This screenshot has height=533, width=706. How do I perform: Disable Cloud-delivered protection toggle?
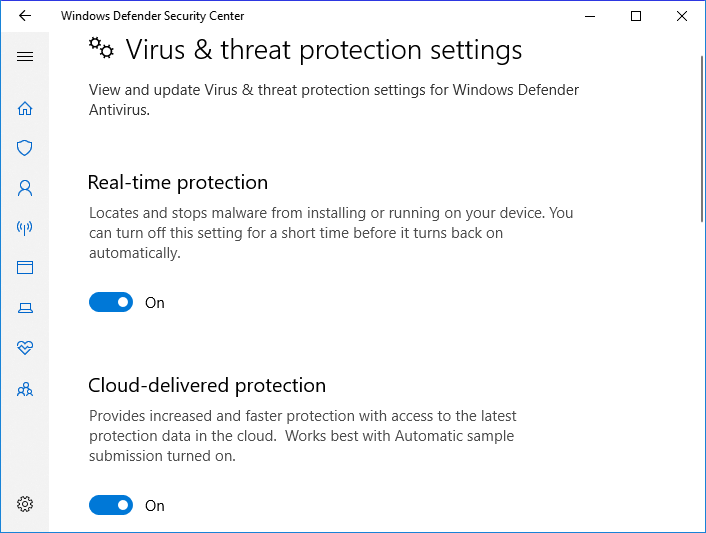tap(111, 505)
